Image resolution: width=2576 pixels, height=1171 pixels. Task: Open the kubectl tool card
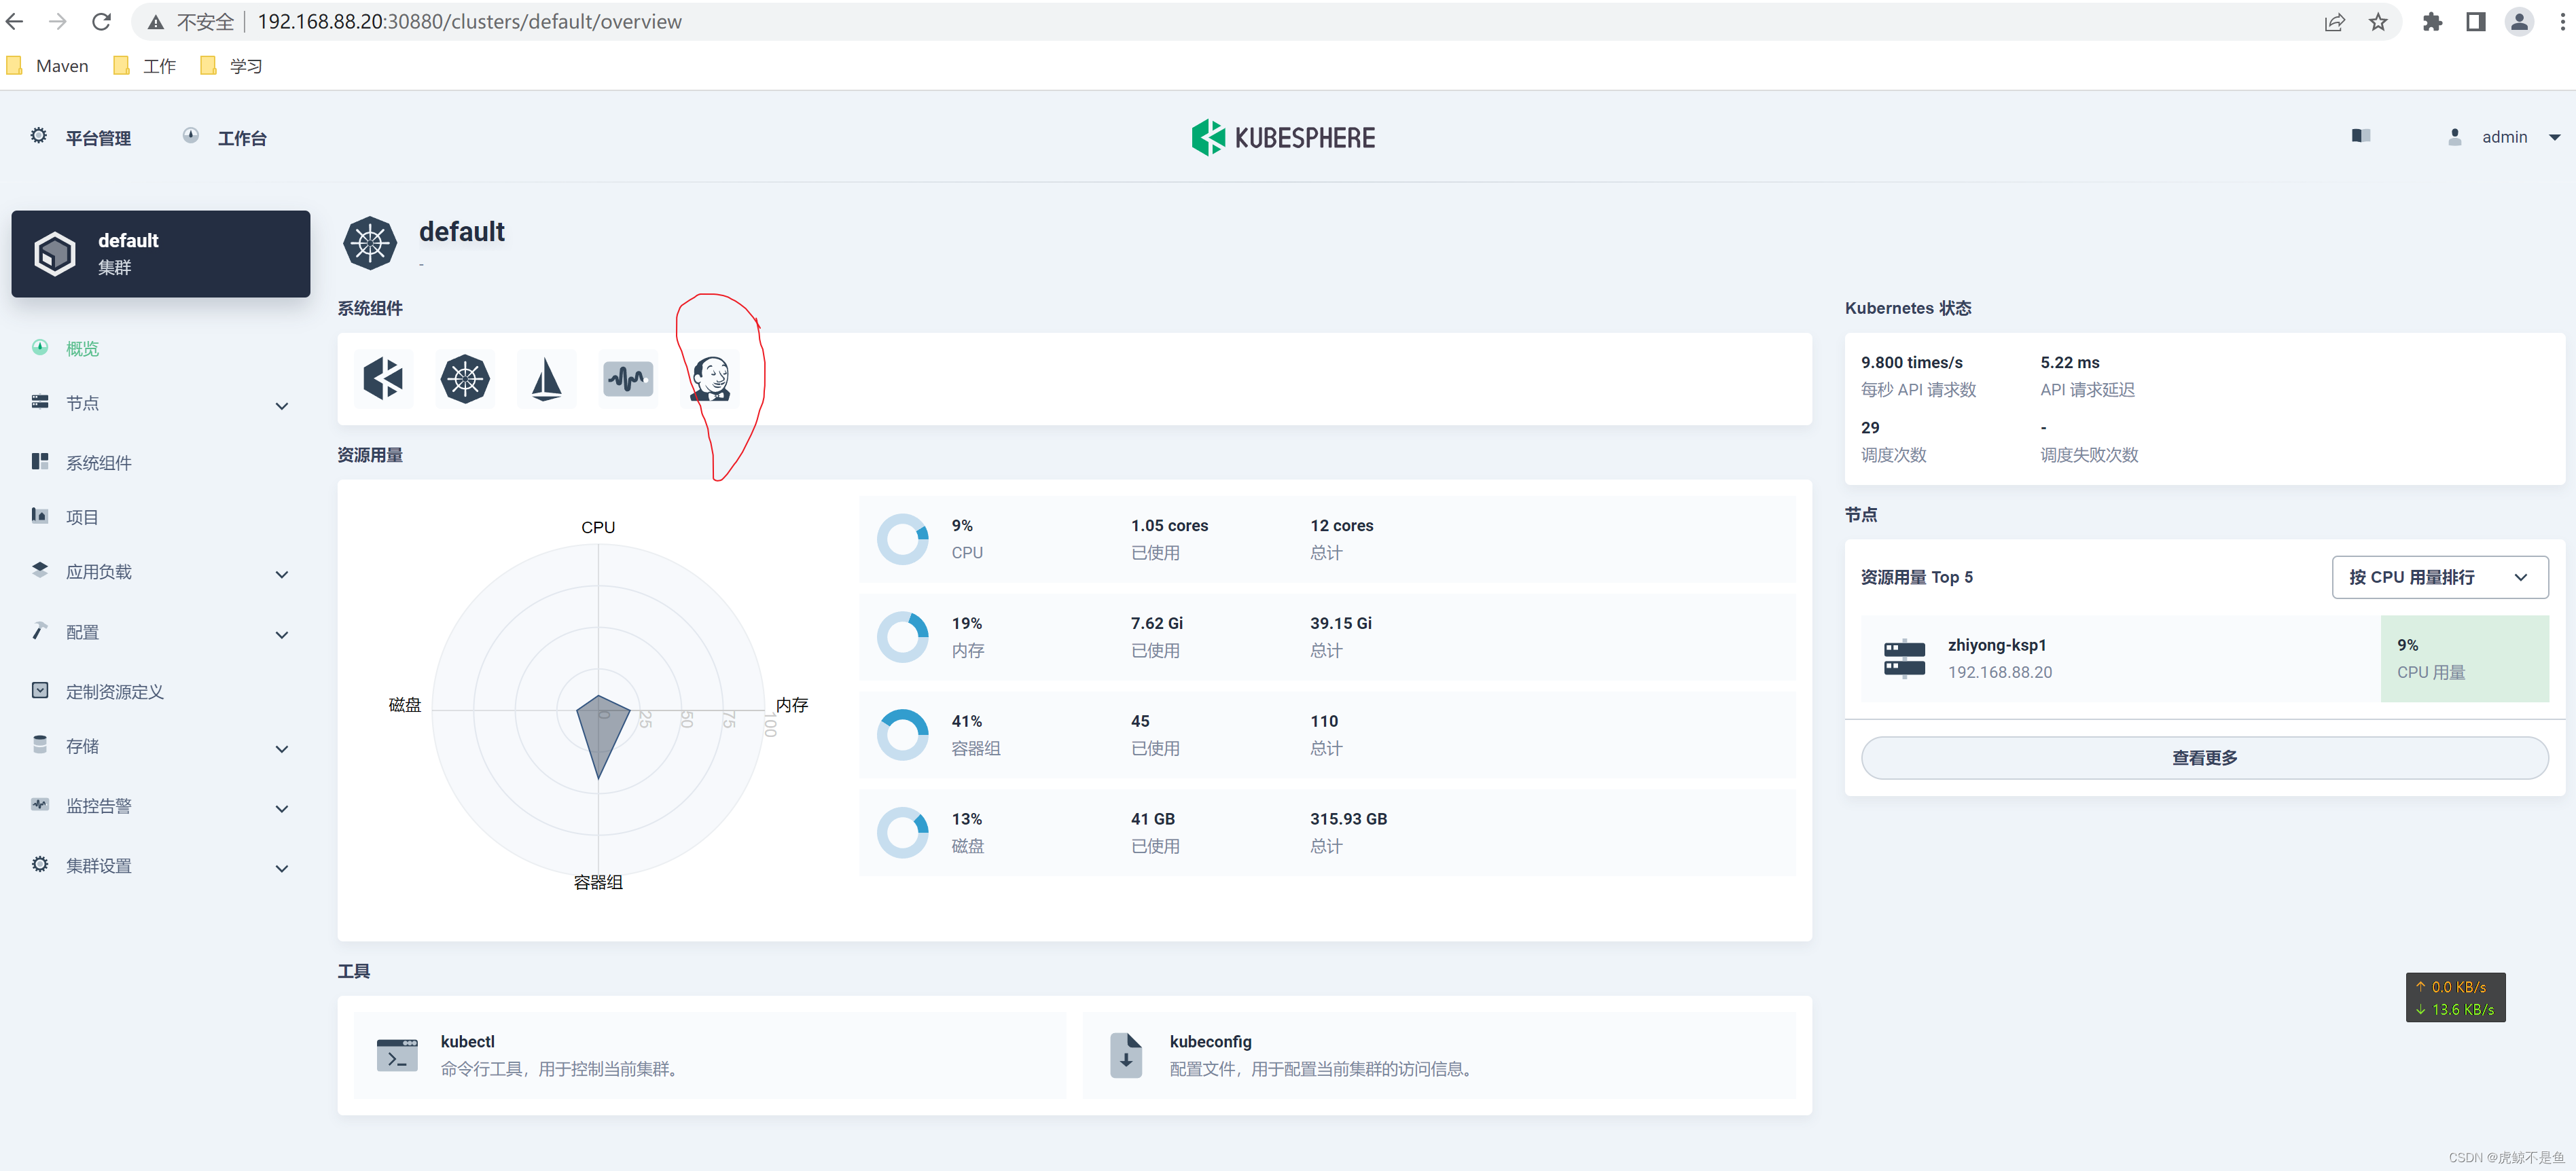pos(710,1055)
